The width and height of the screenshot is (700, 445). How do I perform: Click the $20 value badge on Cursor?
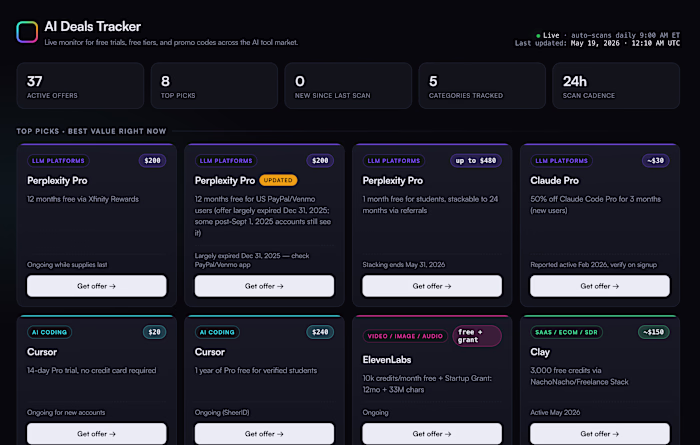coord(154,332)
